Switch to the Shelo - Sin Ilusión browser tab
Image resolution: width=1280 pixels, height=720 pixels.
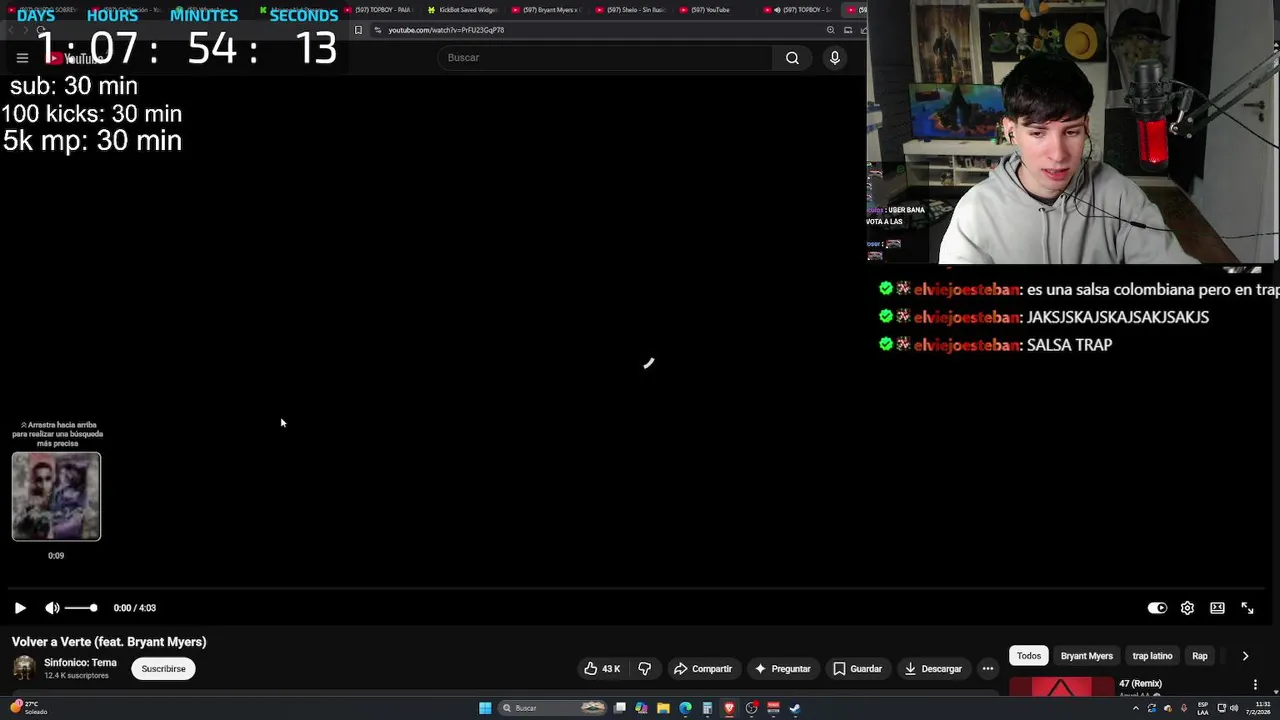(629, 10)
